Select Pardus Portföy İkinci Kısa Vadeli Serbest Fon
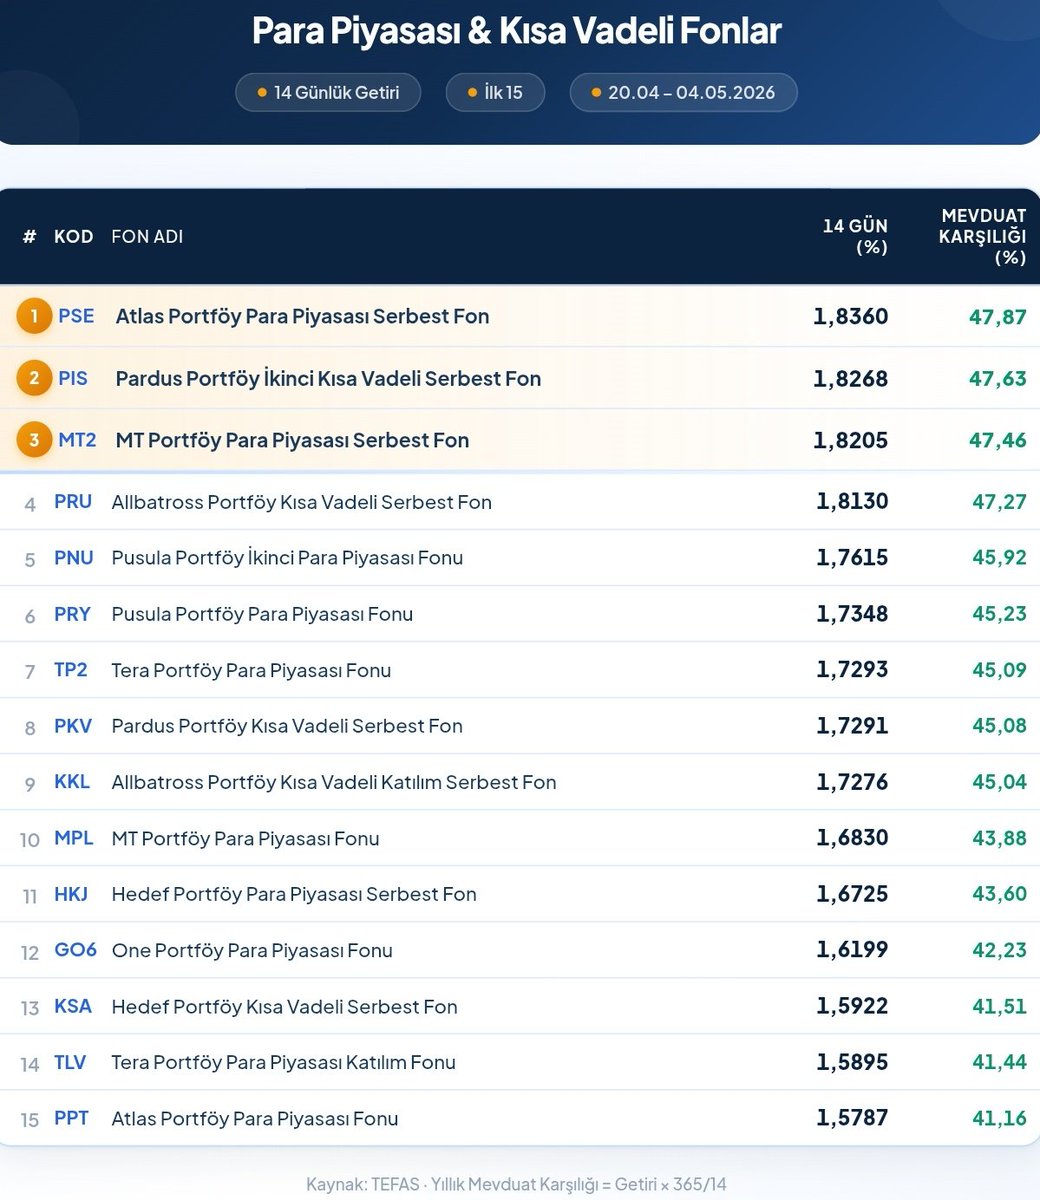The image size is (1040, 1200). pos(328,379)
